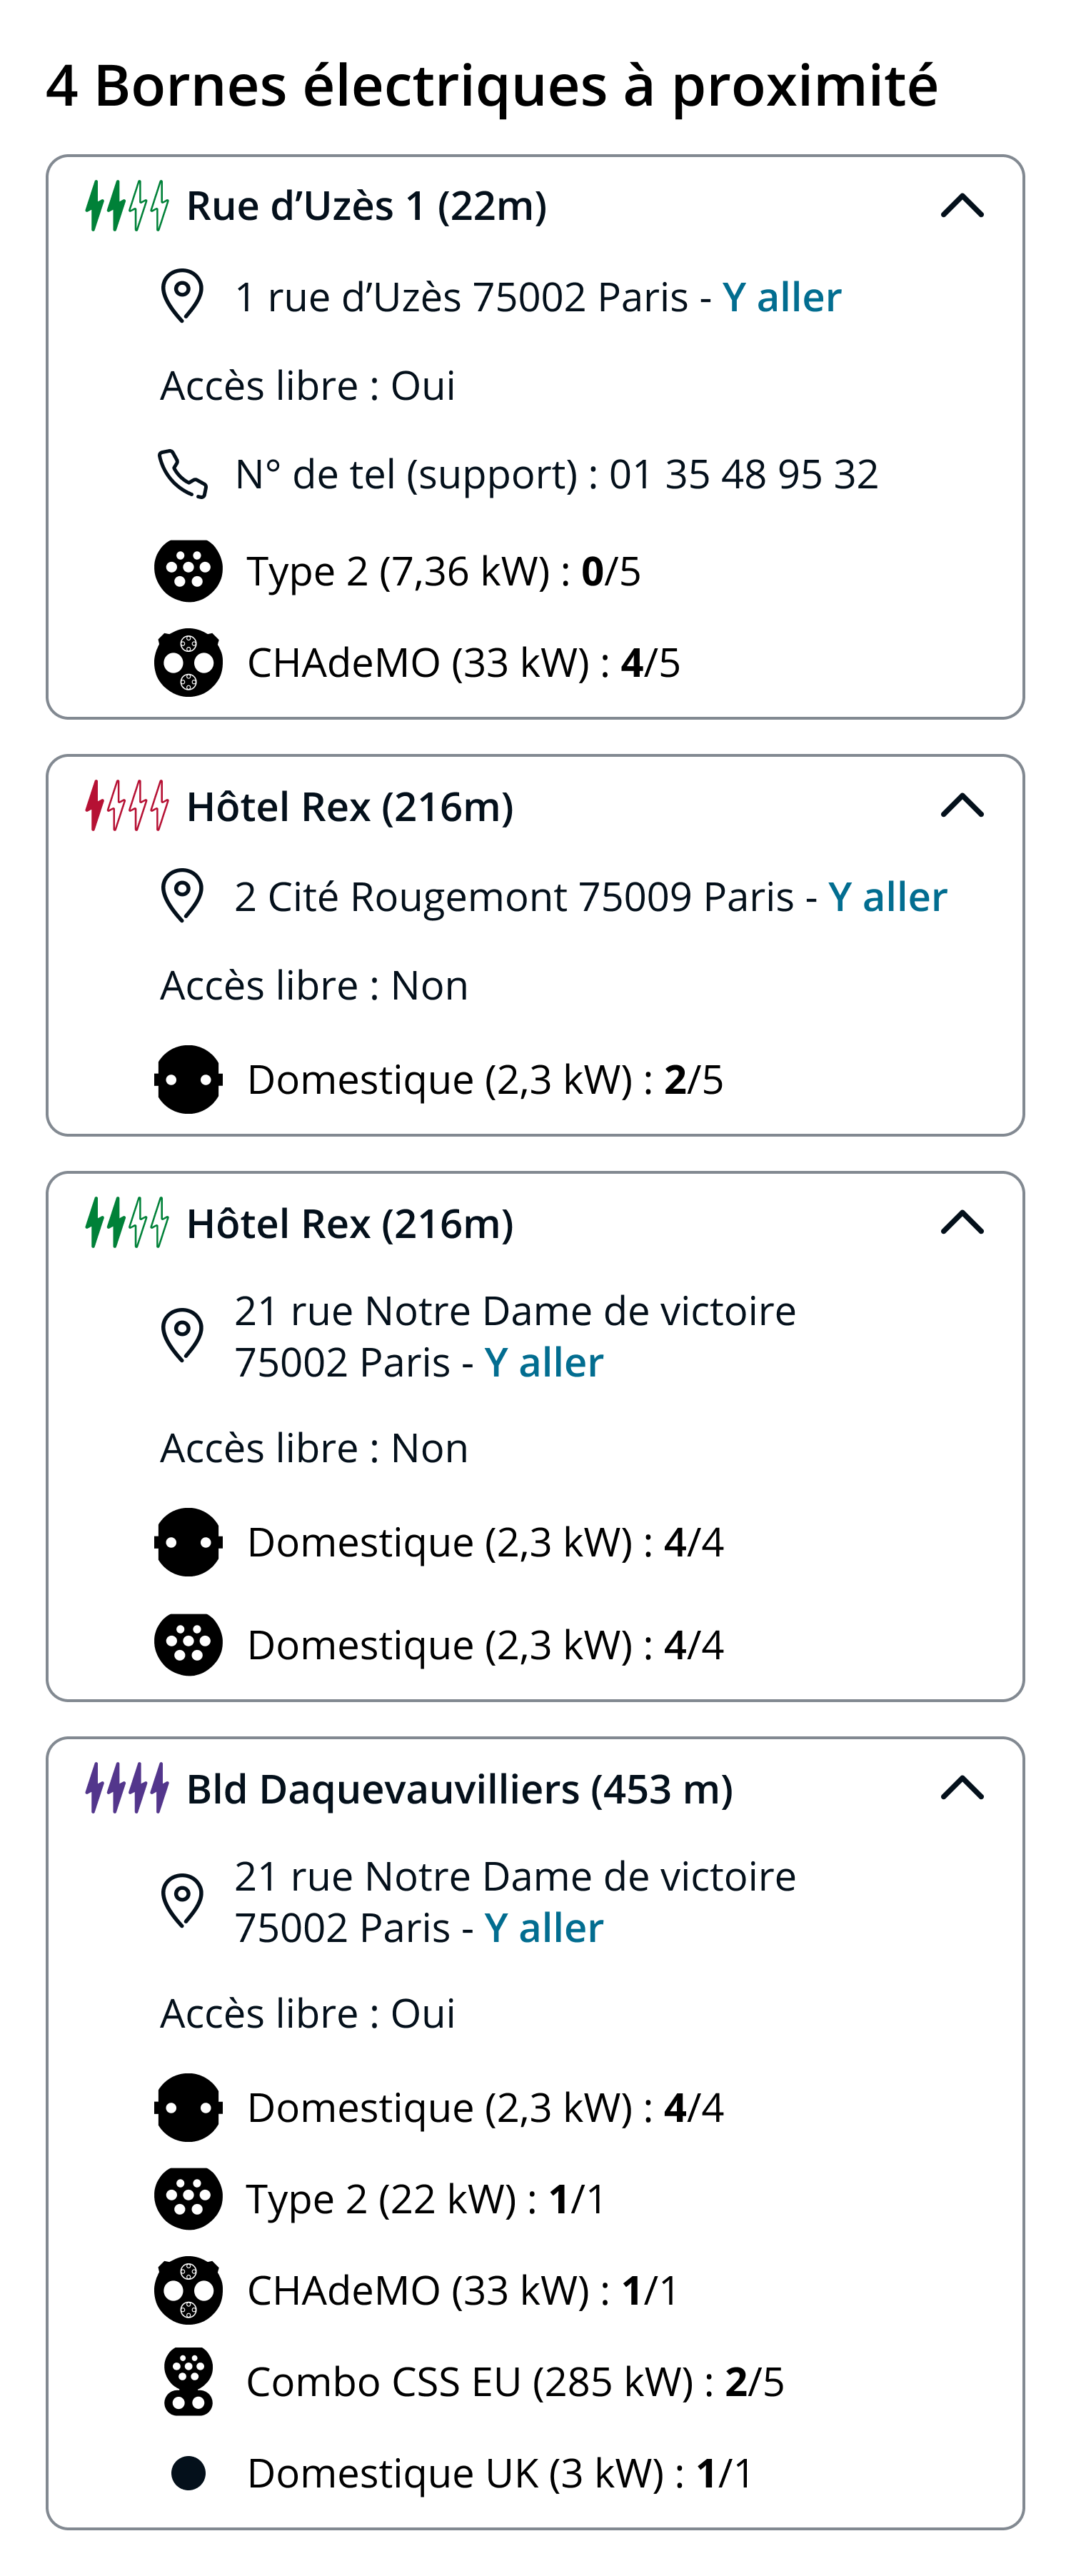Click the red lightning bolts availability icon

coord(127,806)
